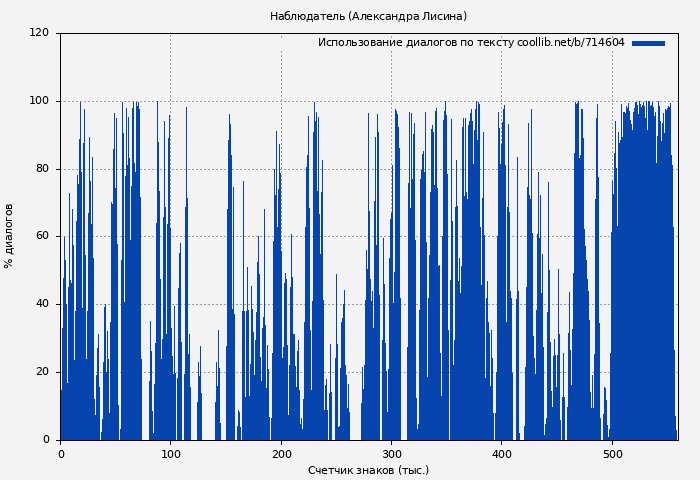Click the y-axis tick label 0
The height and width of the screenshot is (480, 700).
pos(46,440)
